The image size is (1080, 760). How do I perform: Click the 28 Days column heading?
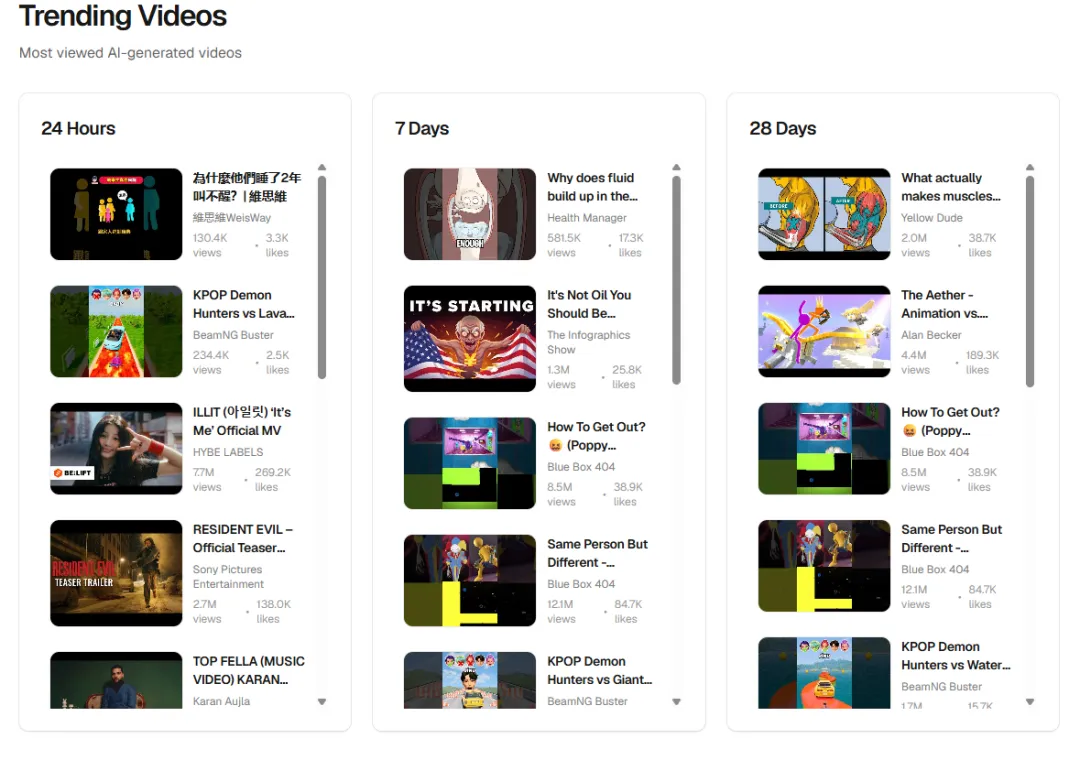tap(782, 129)
